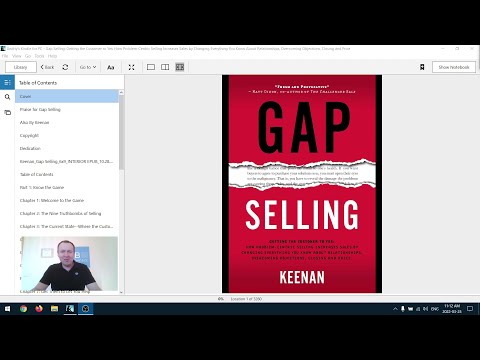Open the Library view
This screenshot has height=360, width=480.
pos(21,67)
